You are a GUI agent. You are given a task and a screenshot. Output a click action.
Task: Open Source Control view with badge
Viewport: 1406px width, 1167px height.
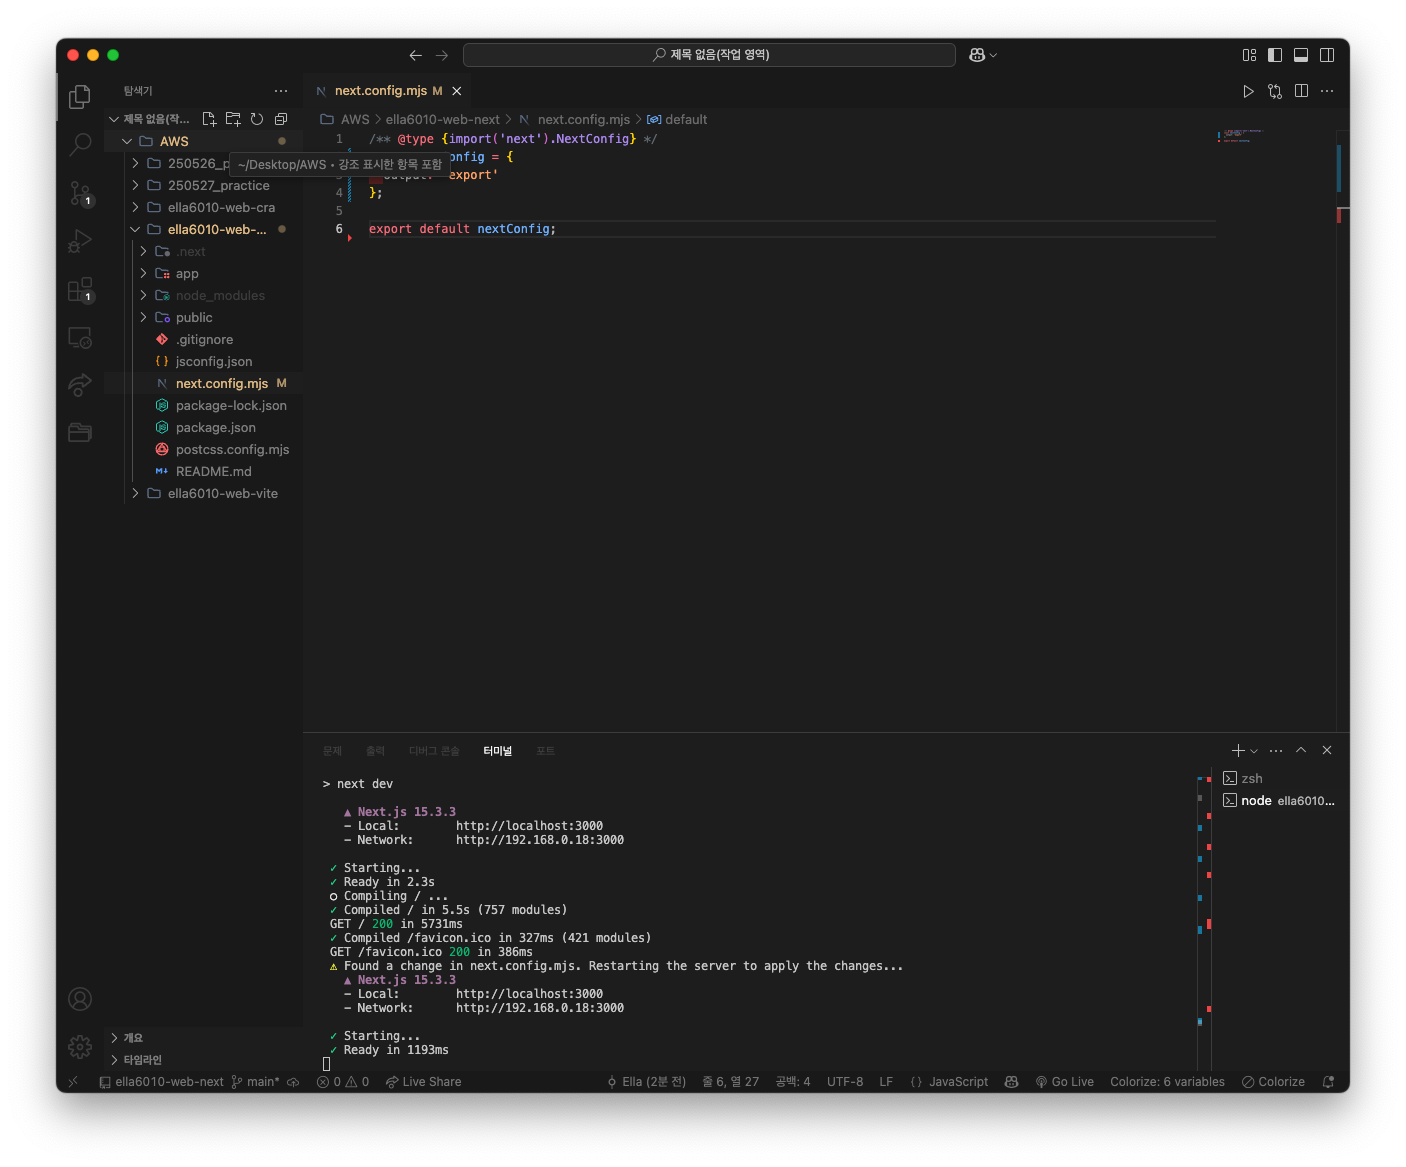pos(80,193)
